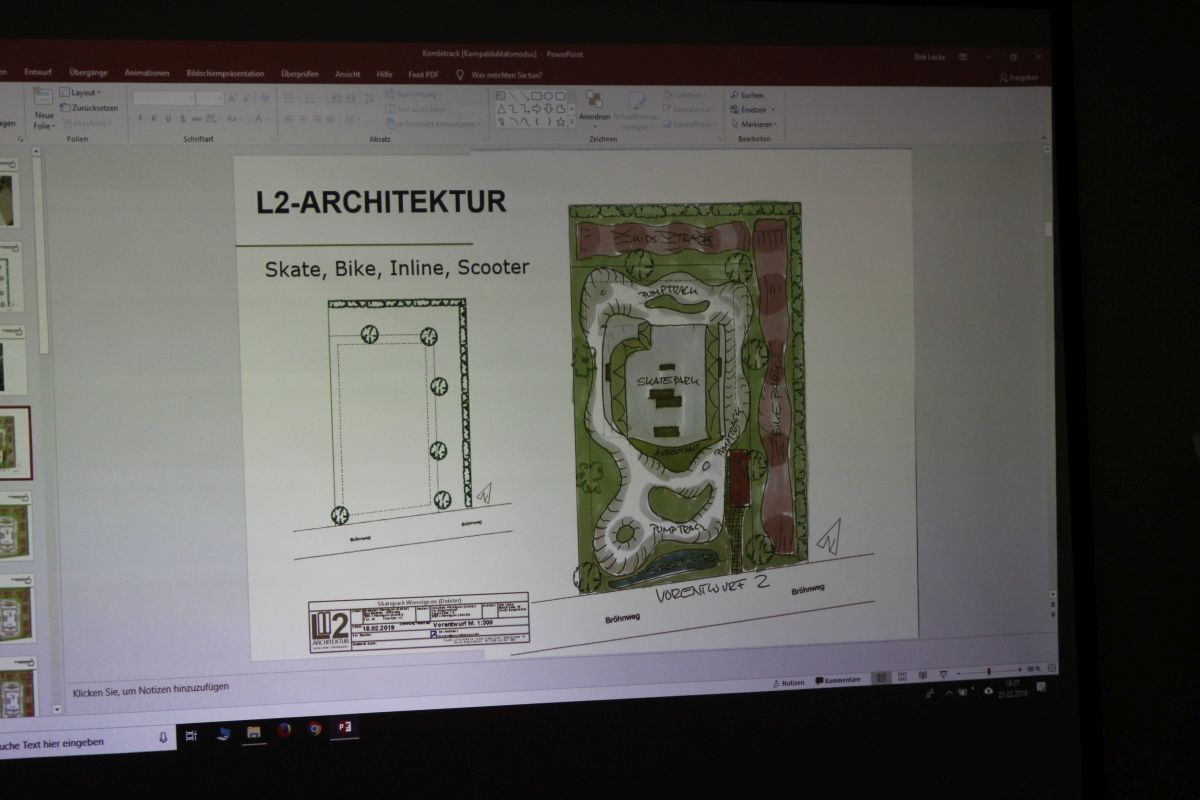The height and width of the screenshot is (800, 1200).
Task: Expand the shapes gallery more arrow
Action: click(x=571, y=122)
